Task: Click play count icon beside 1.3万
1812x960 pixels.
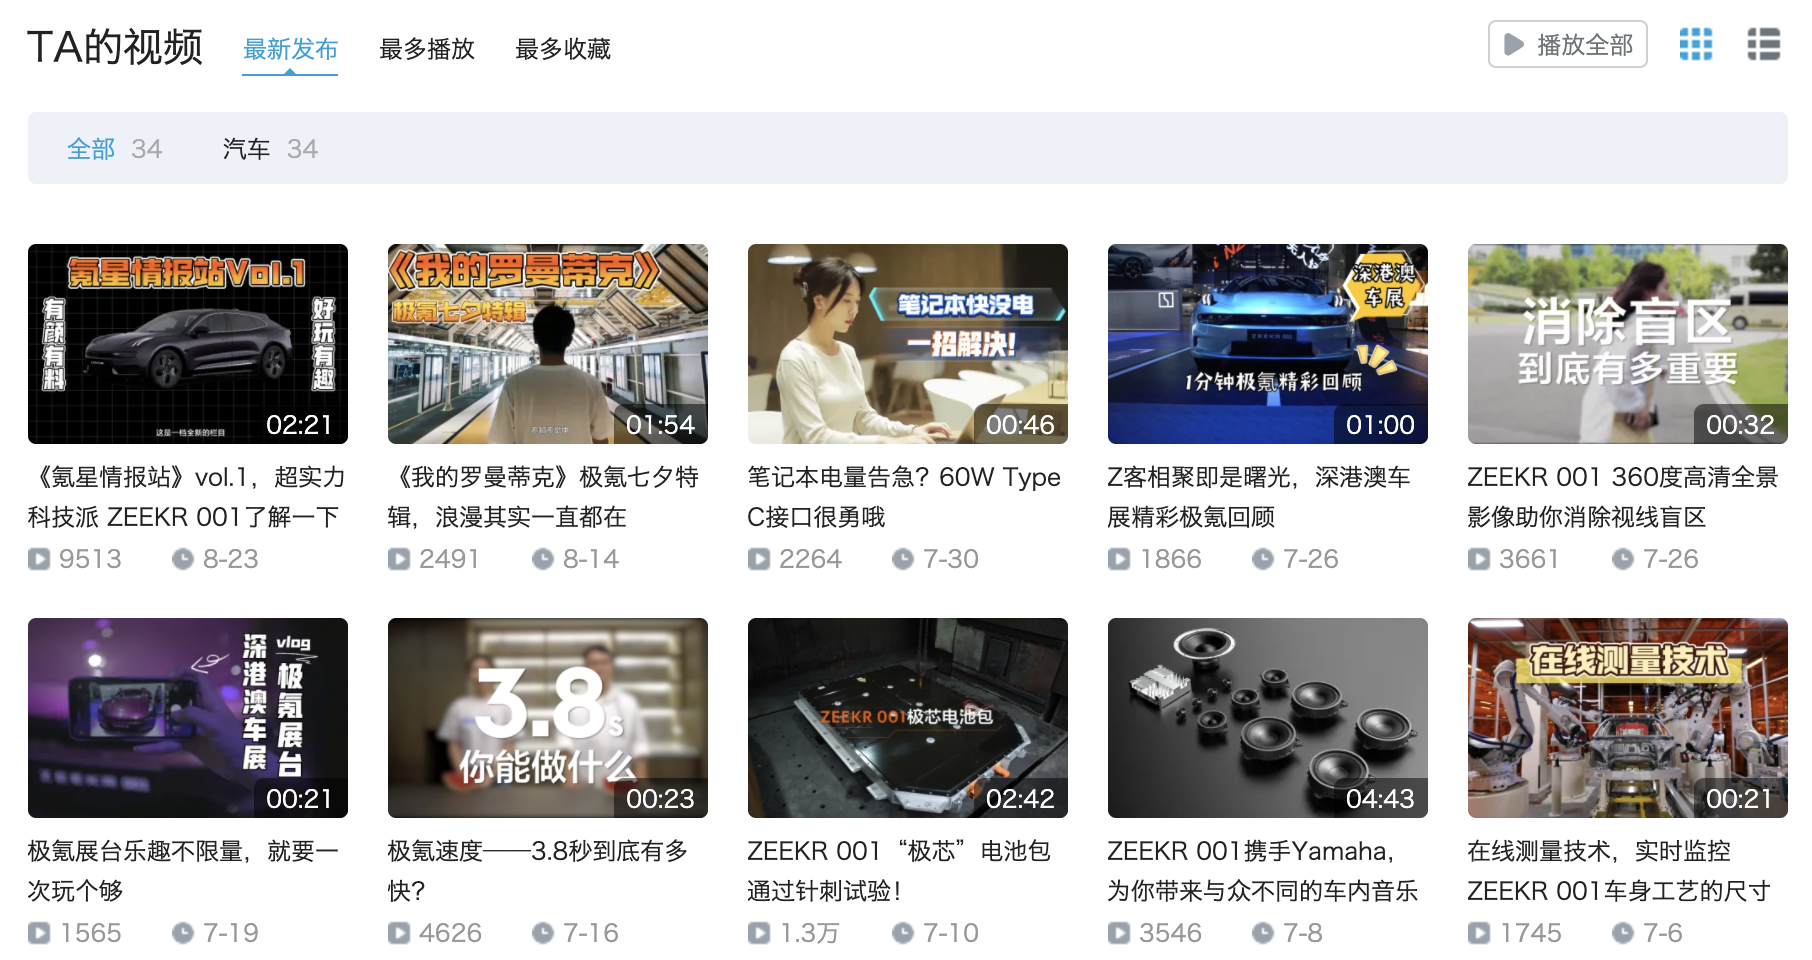Action: tap(759, 933)
